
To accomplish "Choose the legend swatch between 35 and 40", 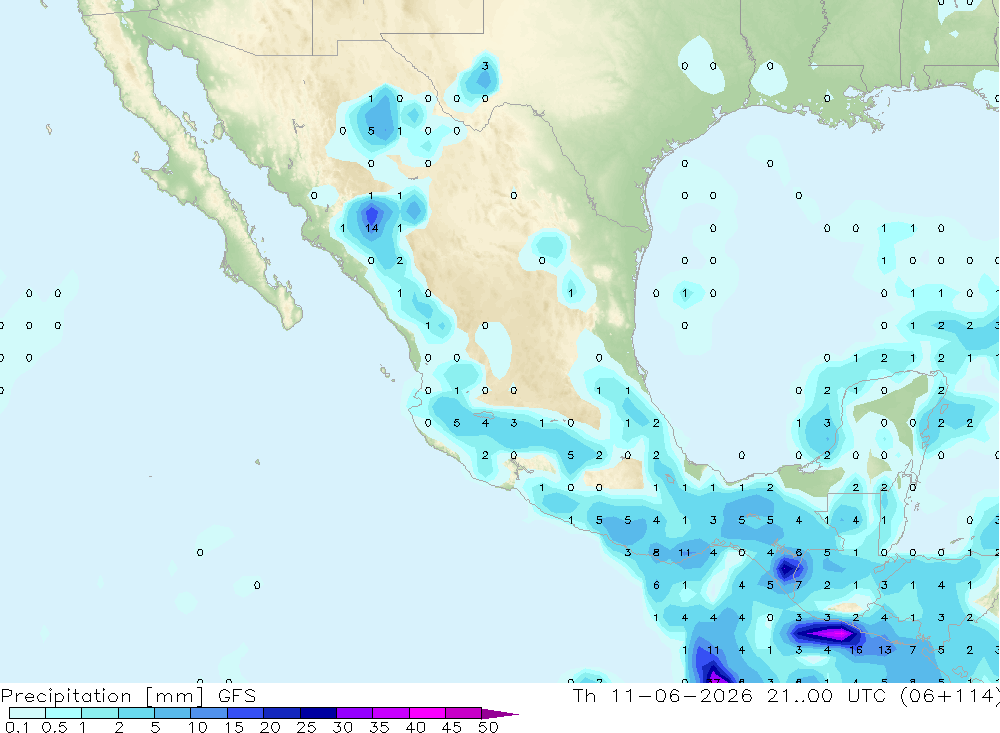I will click(391, 713).
